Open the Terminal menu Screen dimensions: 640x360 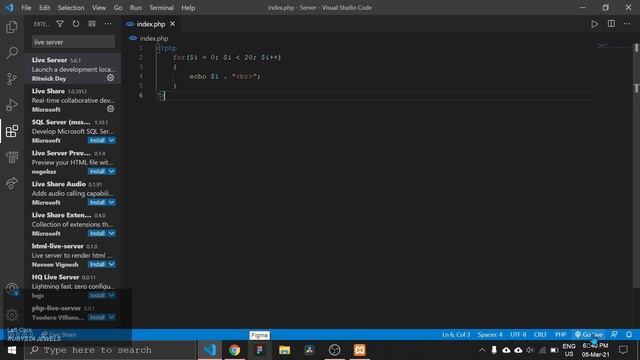161,8
